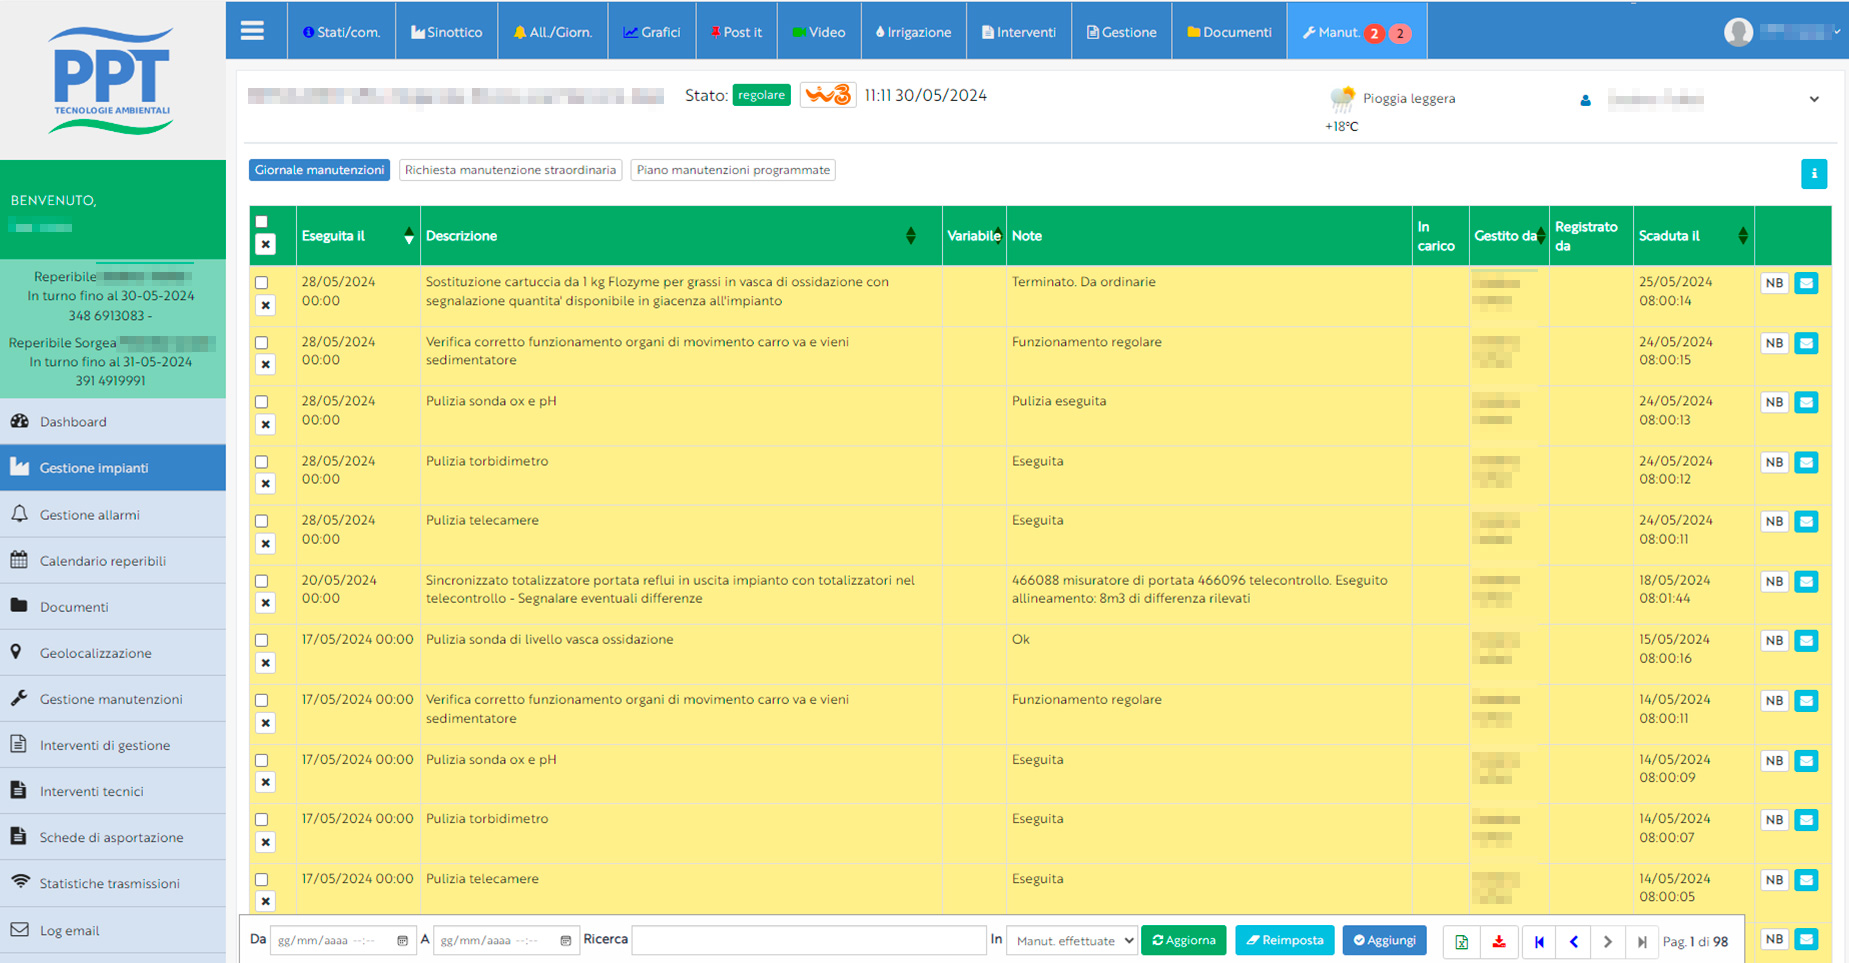Viewport: 1849px width, 963px height.
Task: Sort by Descrizione column arrows
Action: click(x=910, y=236)
